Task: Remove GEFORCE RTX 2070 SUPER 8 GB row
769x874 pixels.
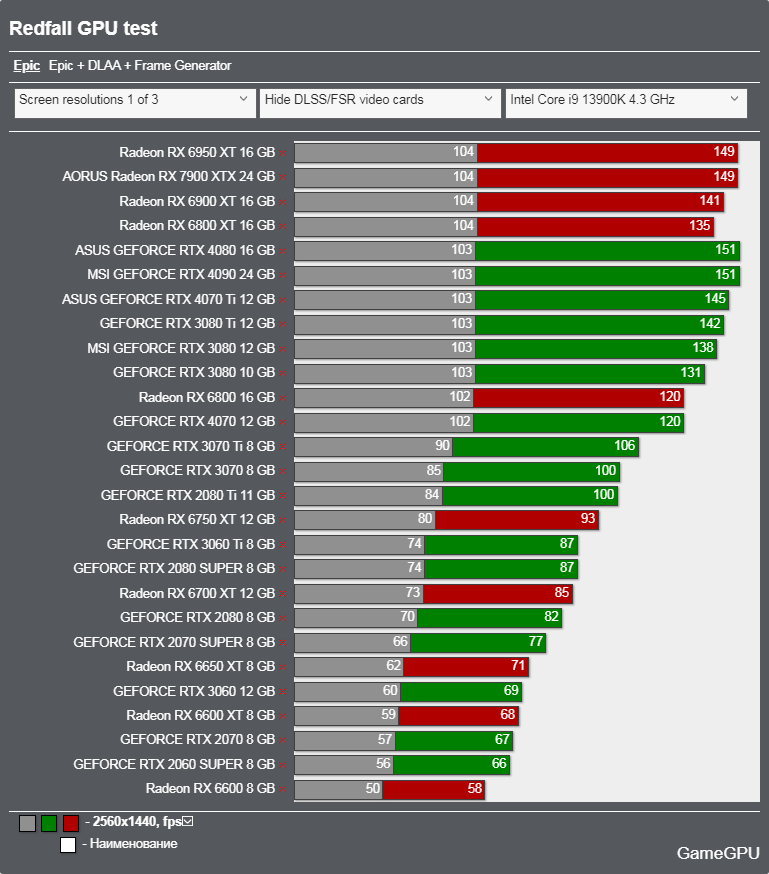Action: point(283,643)
